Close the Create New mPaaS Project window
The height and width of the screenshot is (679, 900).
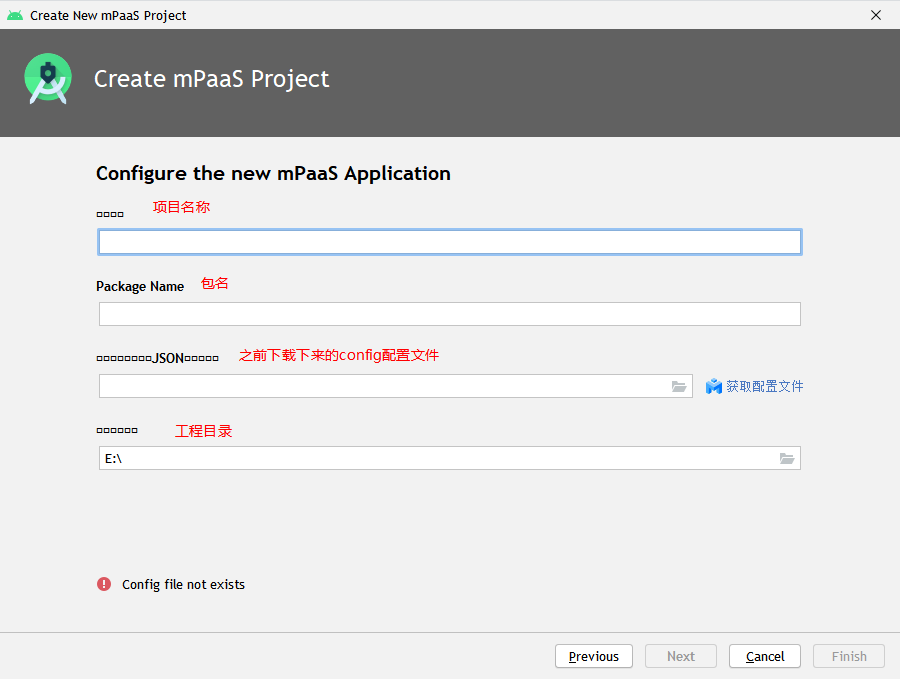(x=876, y=15)
